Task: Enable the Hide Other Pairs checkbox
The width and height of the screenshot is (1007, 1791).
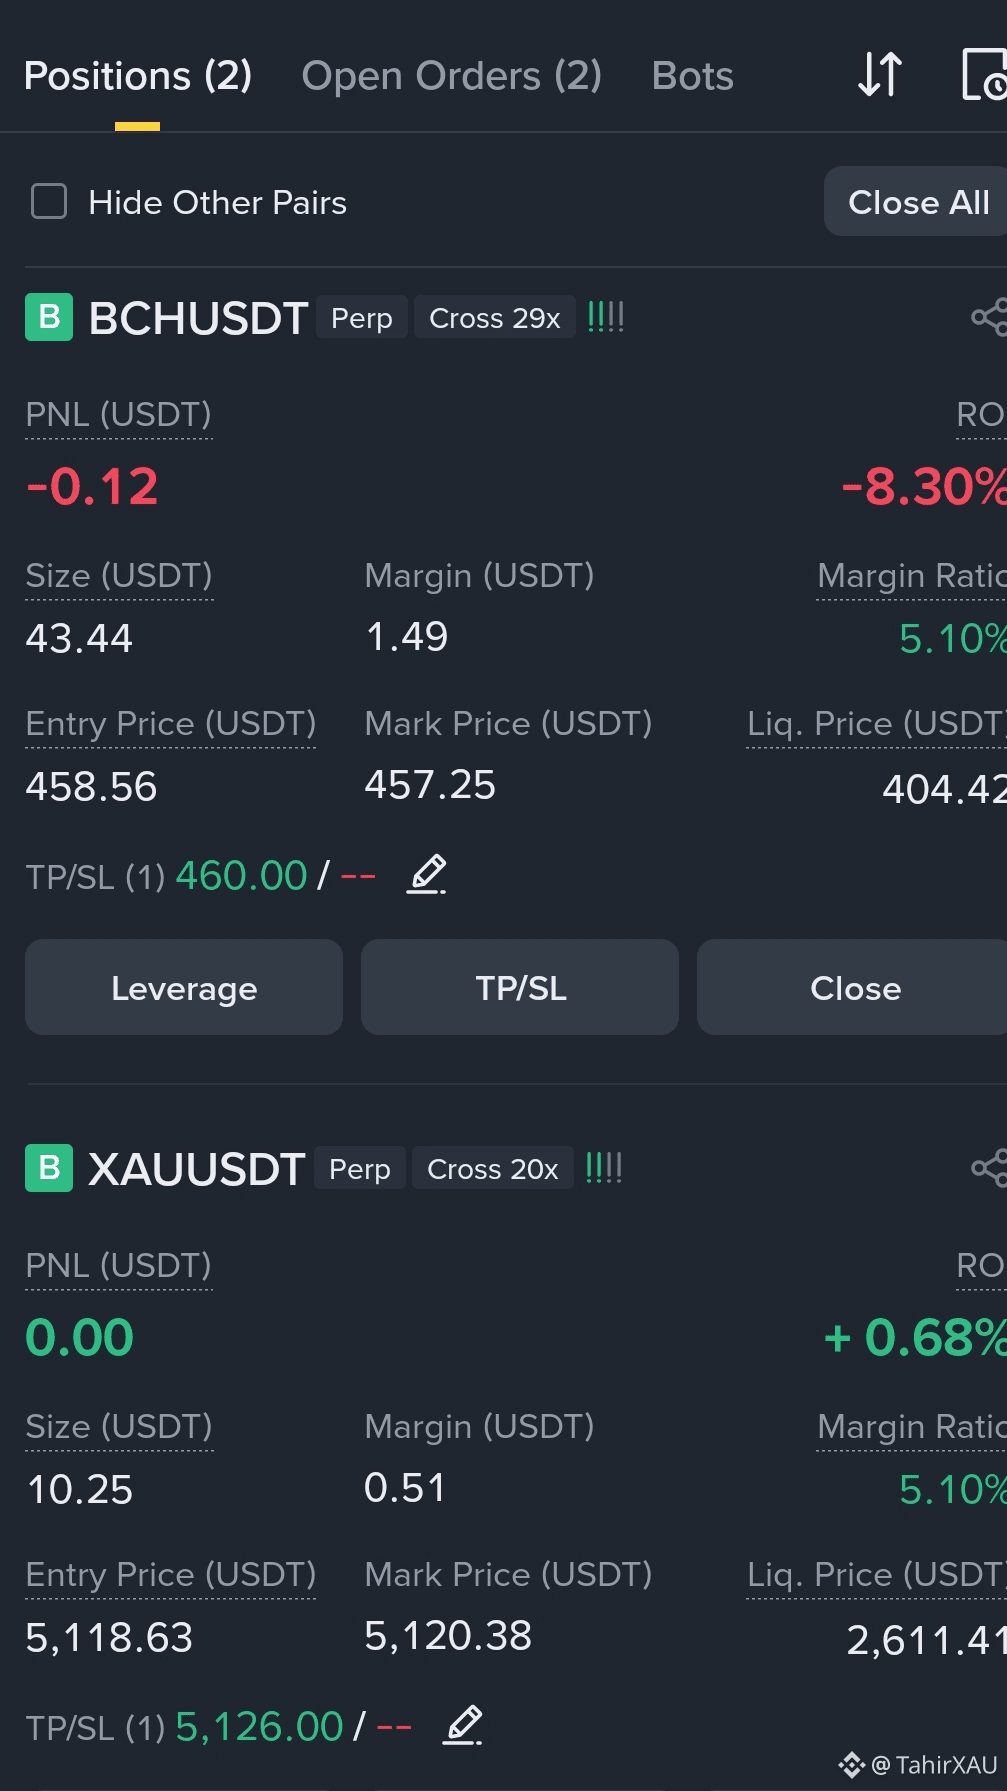Action: [x=49, y=201]
